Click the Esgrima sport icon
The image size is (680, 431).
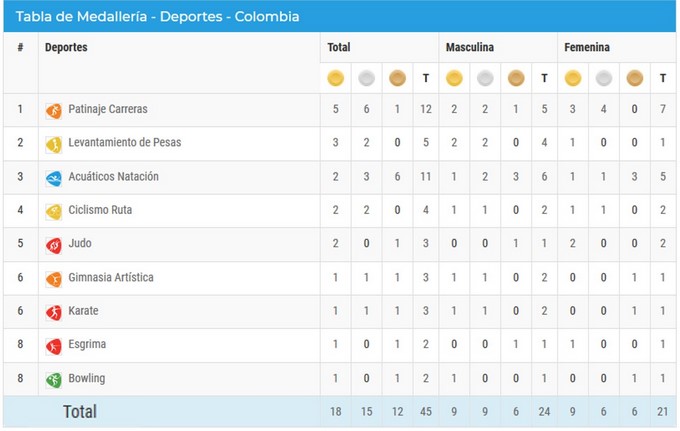click(x=54, y=346)
